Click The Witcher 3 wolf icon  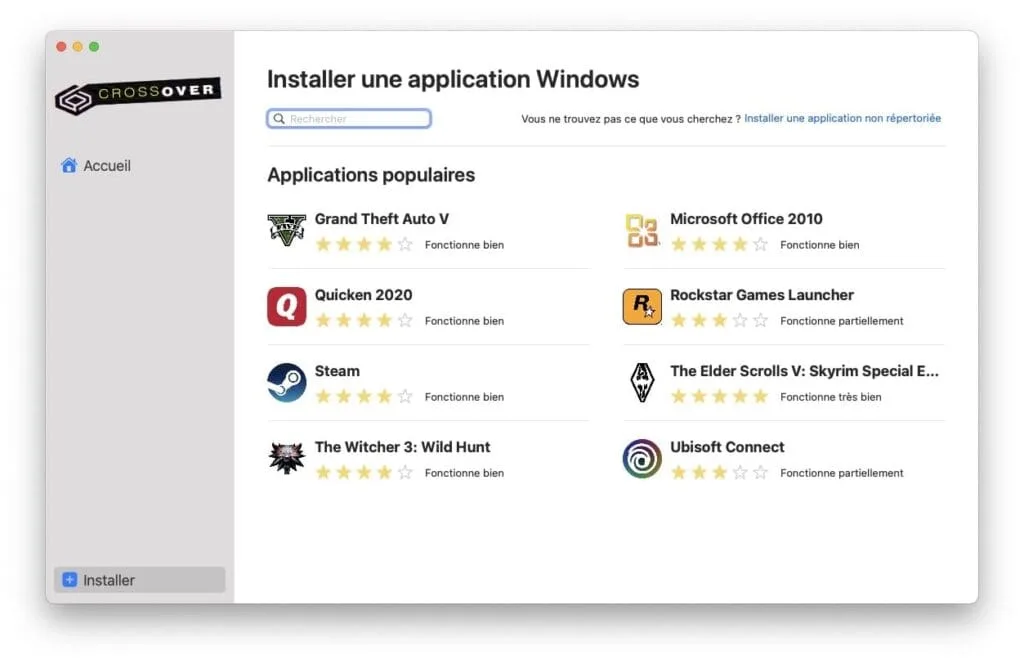pyautogui.click(x=286, y=458)
